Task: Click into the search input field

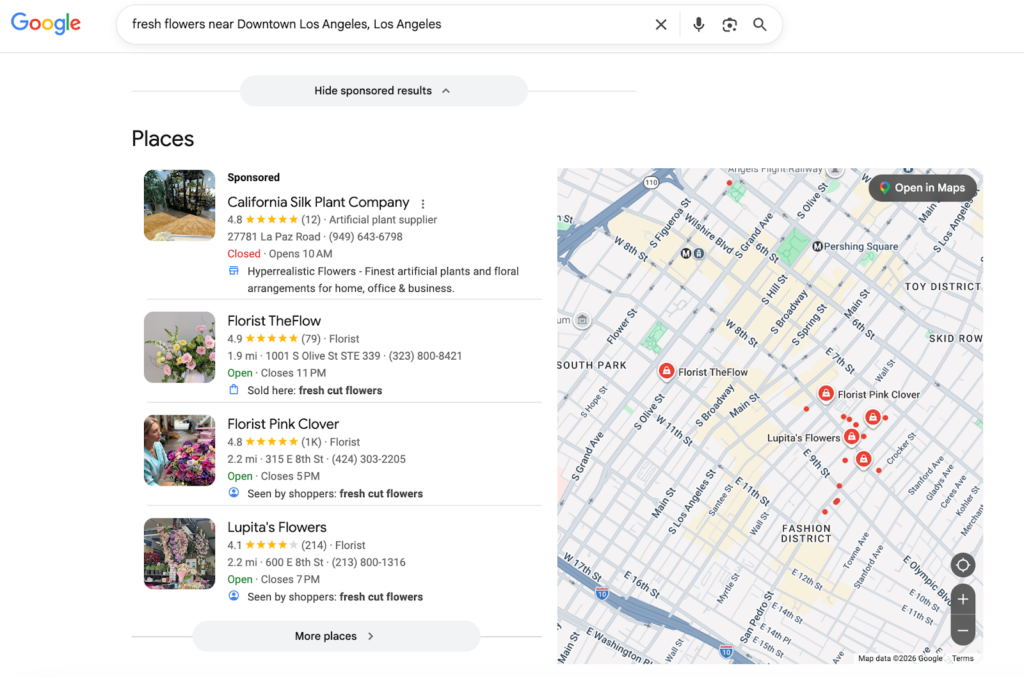Action: [380, 25]
